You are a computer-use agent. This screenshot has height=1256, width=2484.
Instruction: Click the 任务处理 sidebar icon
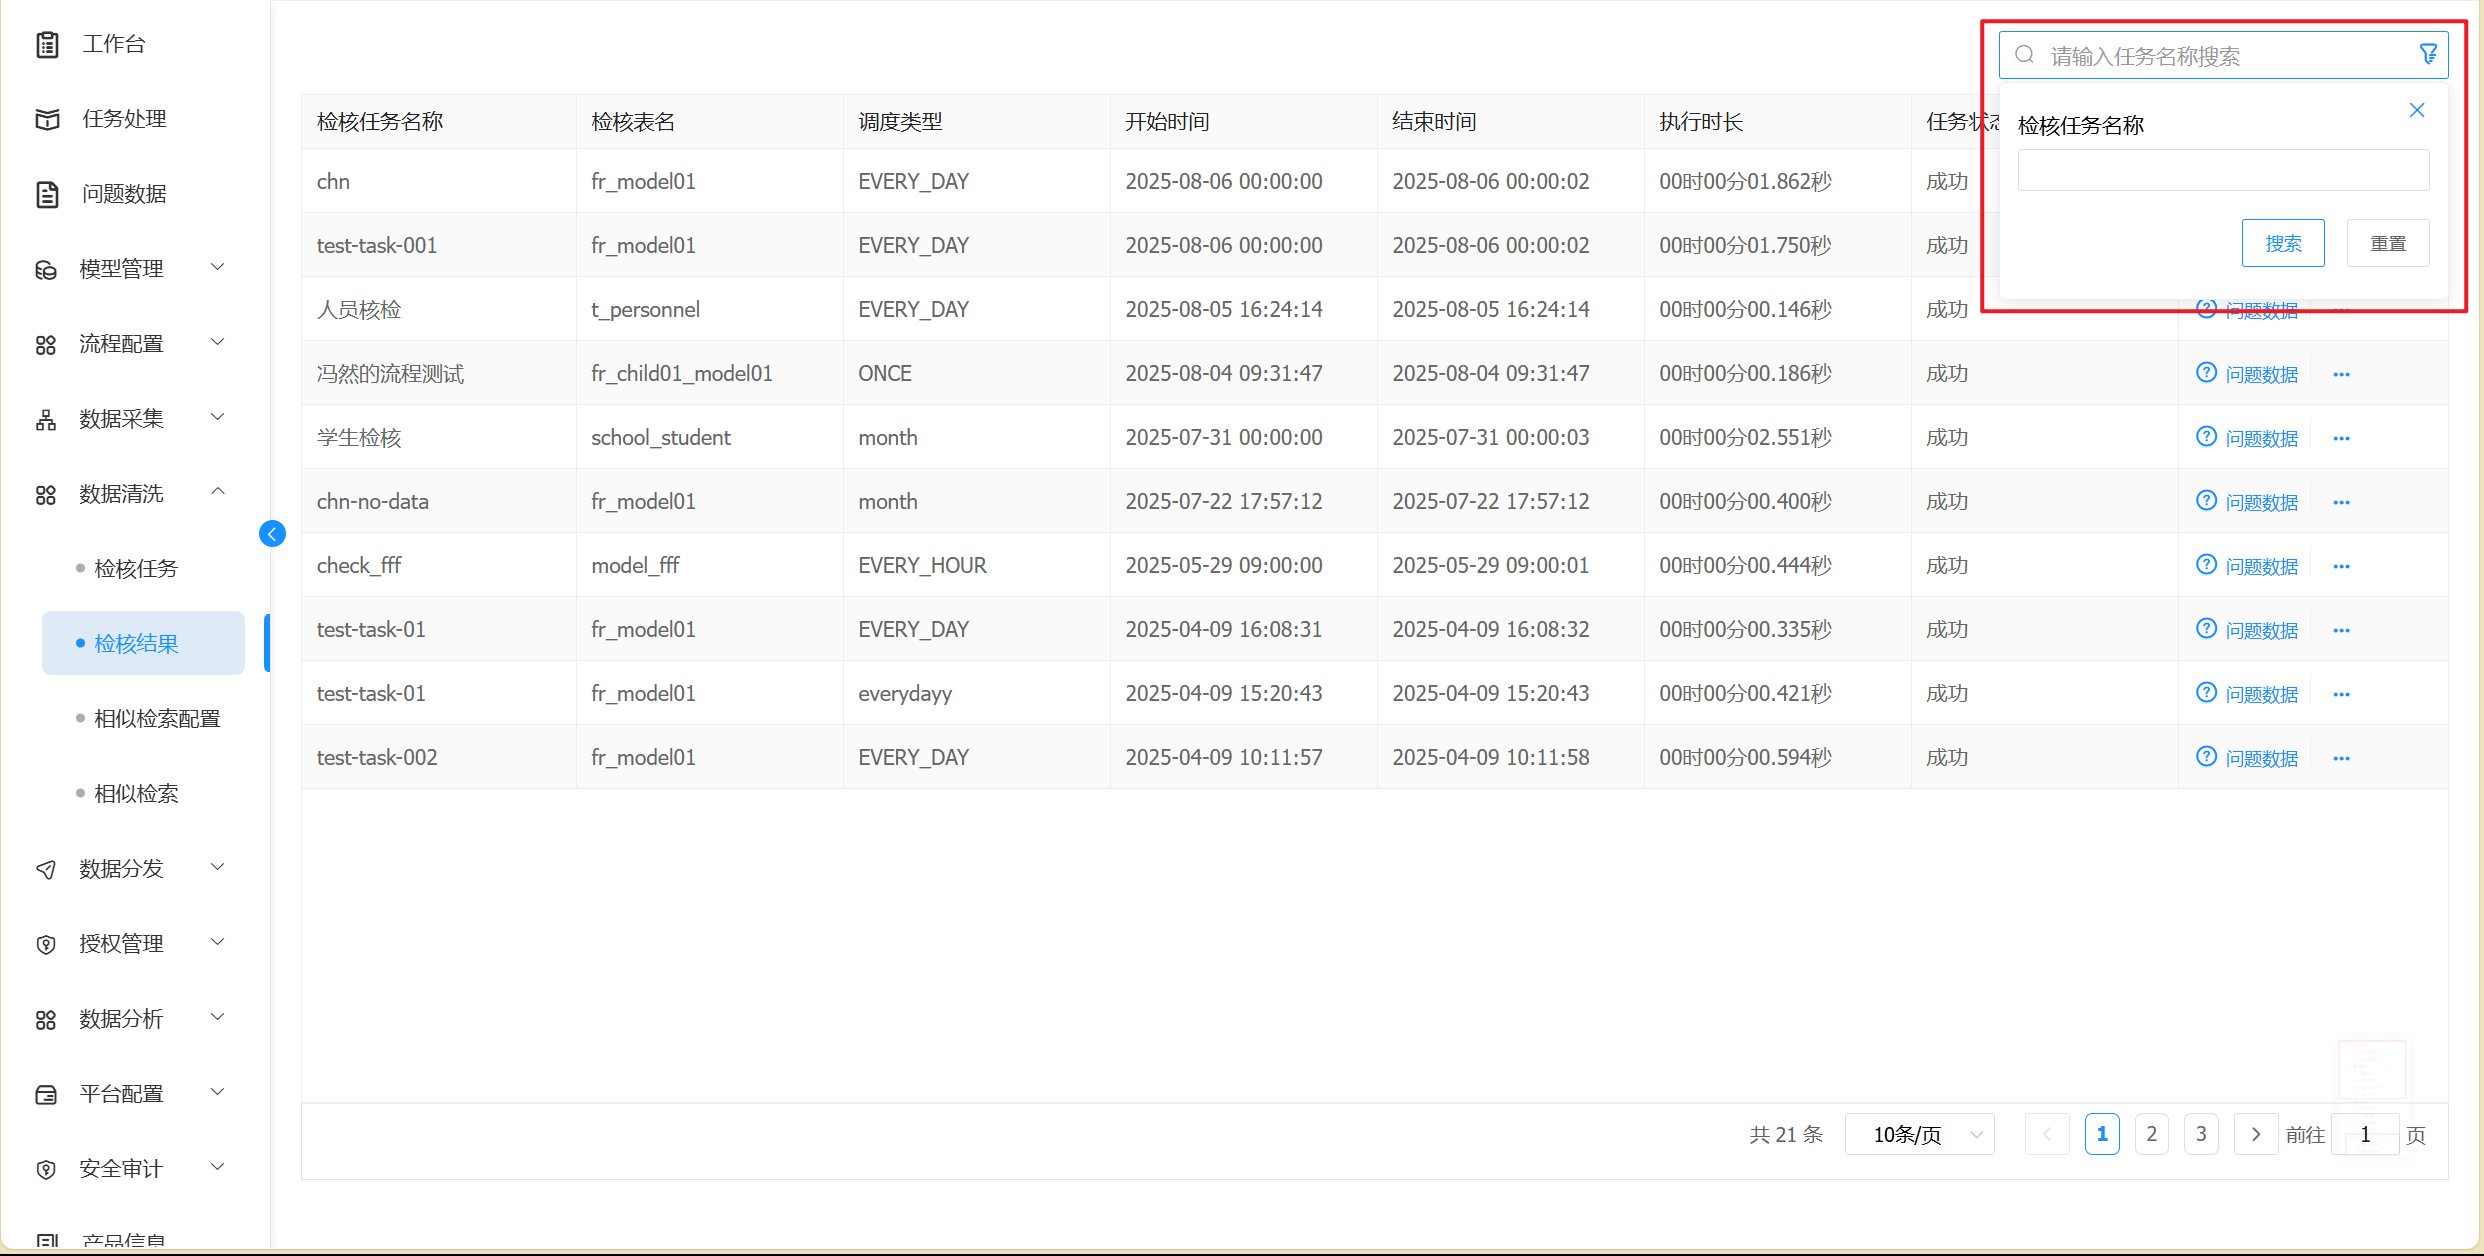pos(47,119)
